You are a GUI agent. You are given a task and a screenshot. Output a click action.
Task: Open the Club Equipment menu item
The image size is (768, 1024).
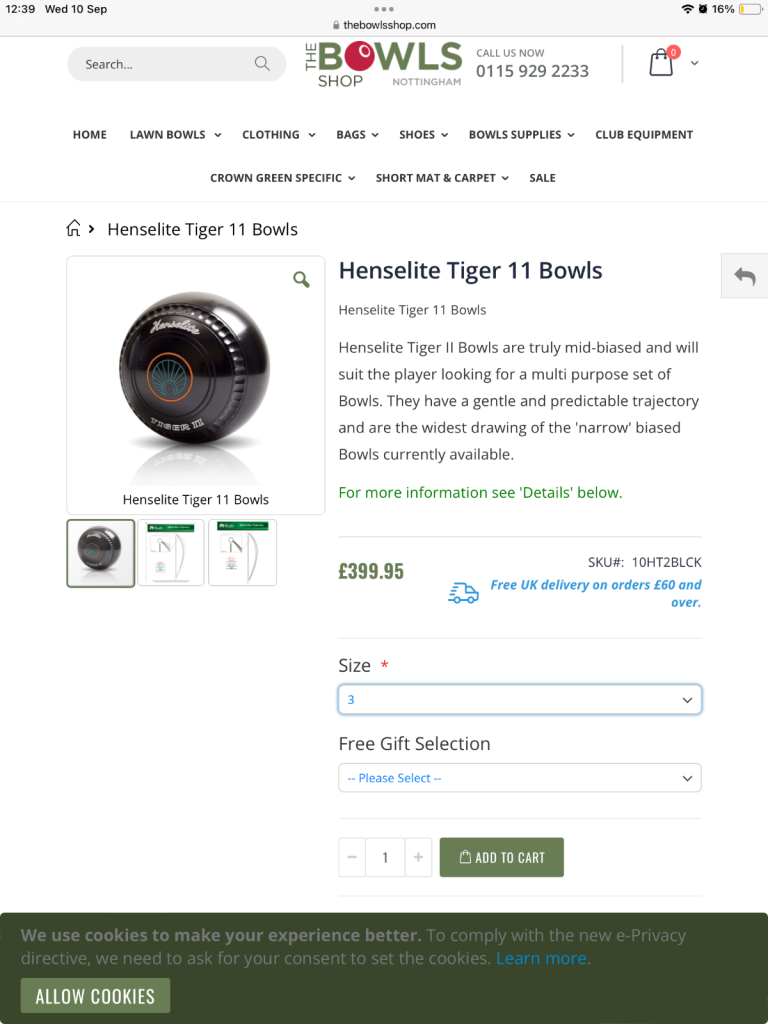point(644,135)
